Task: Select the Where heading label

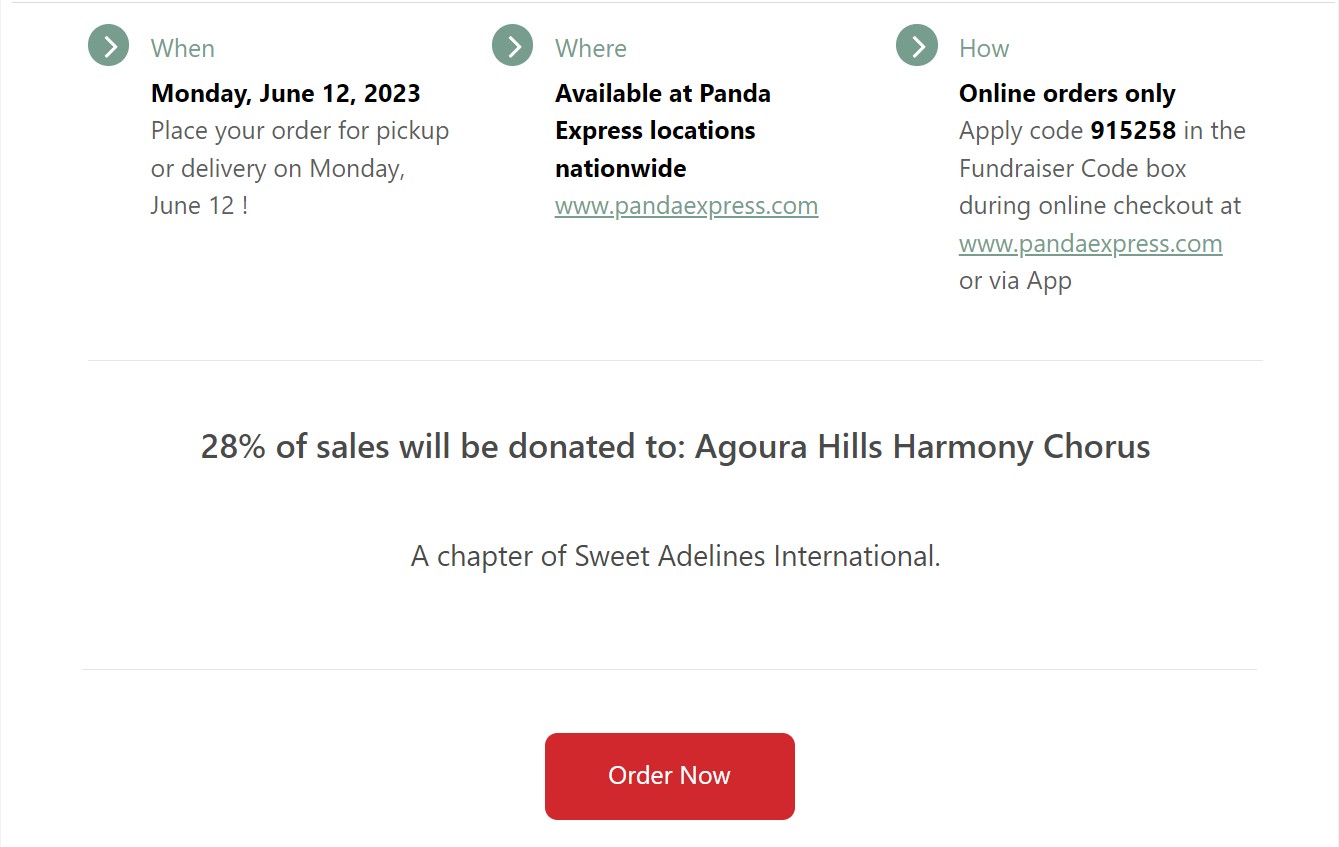Action: [x=591, y=48]
